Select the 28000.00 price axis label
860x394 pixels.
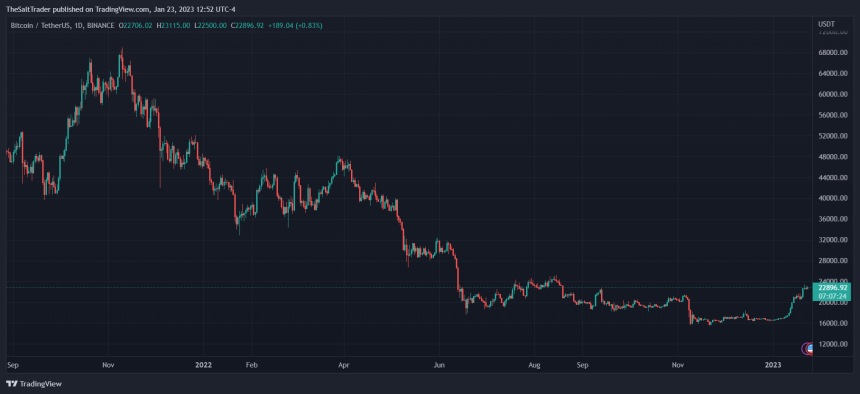[833, 261]
